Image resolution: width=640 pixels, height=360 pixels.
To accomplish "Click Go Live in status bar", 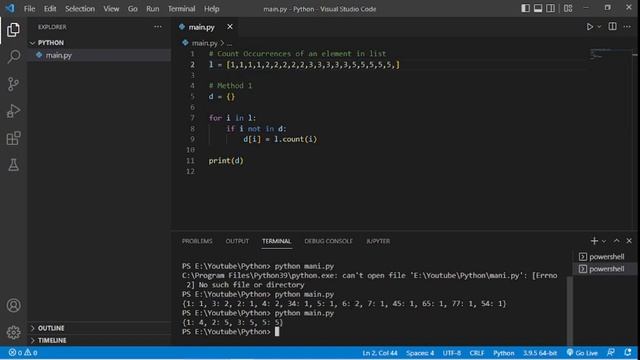I will [x=582, y=353].
